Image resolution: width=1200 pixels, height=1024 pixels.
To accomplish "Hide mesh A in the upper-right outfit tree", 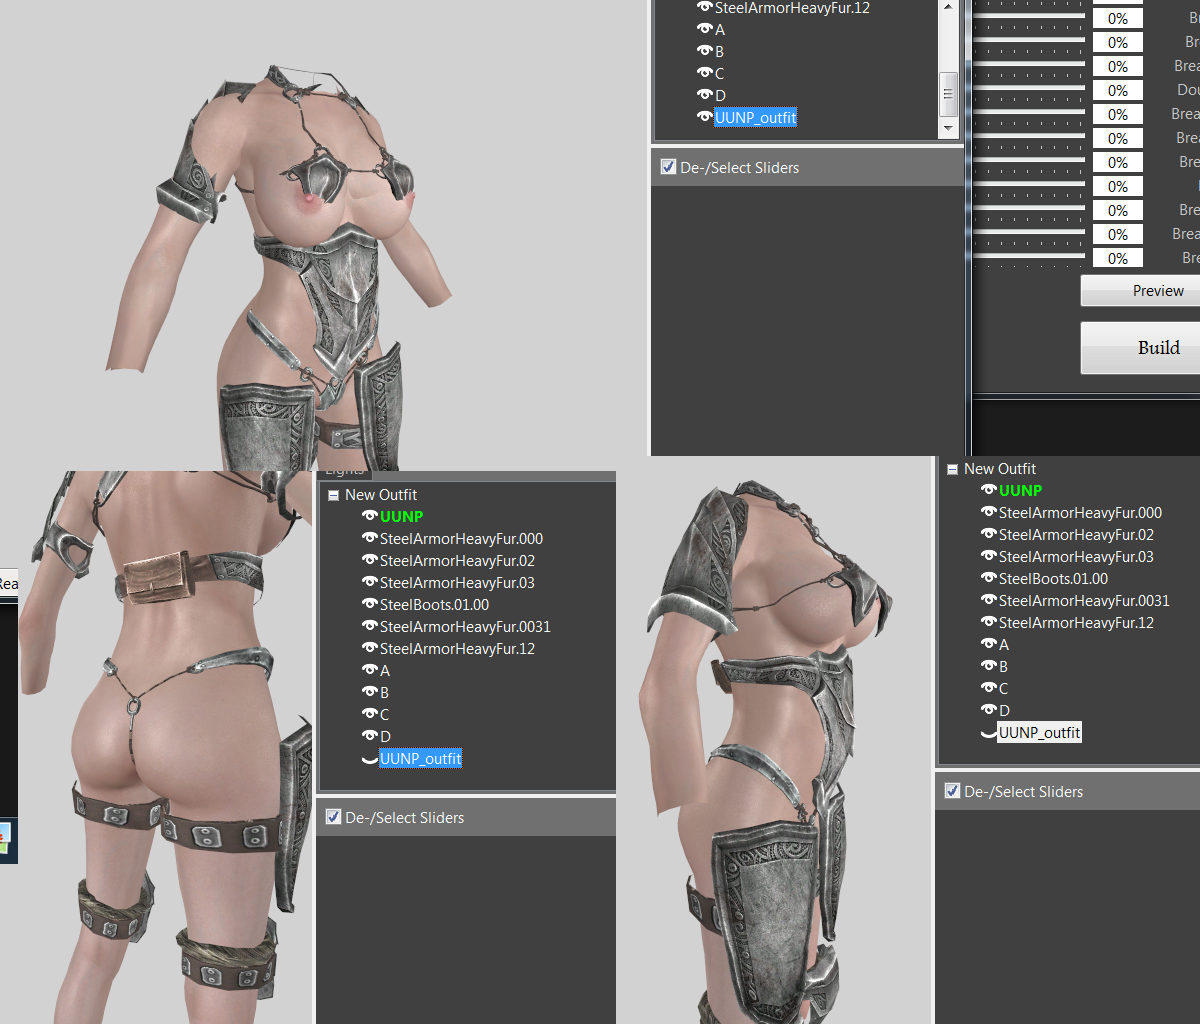I will 705,30.
